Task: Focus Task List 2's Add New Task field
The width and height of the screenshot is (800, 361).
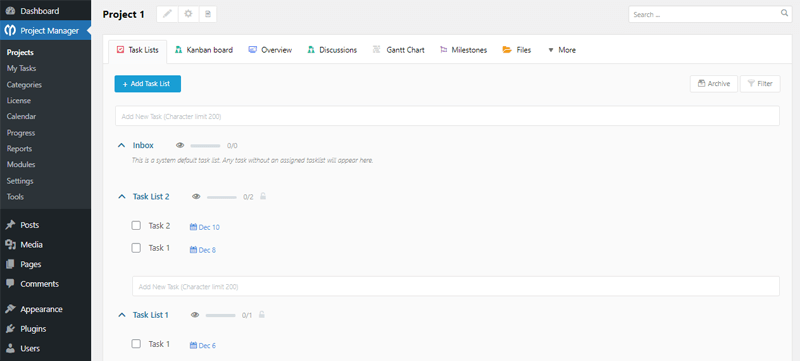Action: [456, 286]
